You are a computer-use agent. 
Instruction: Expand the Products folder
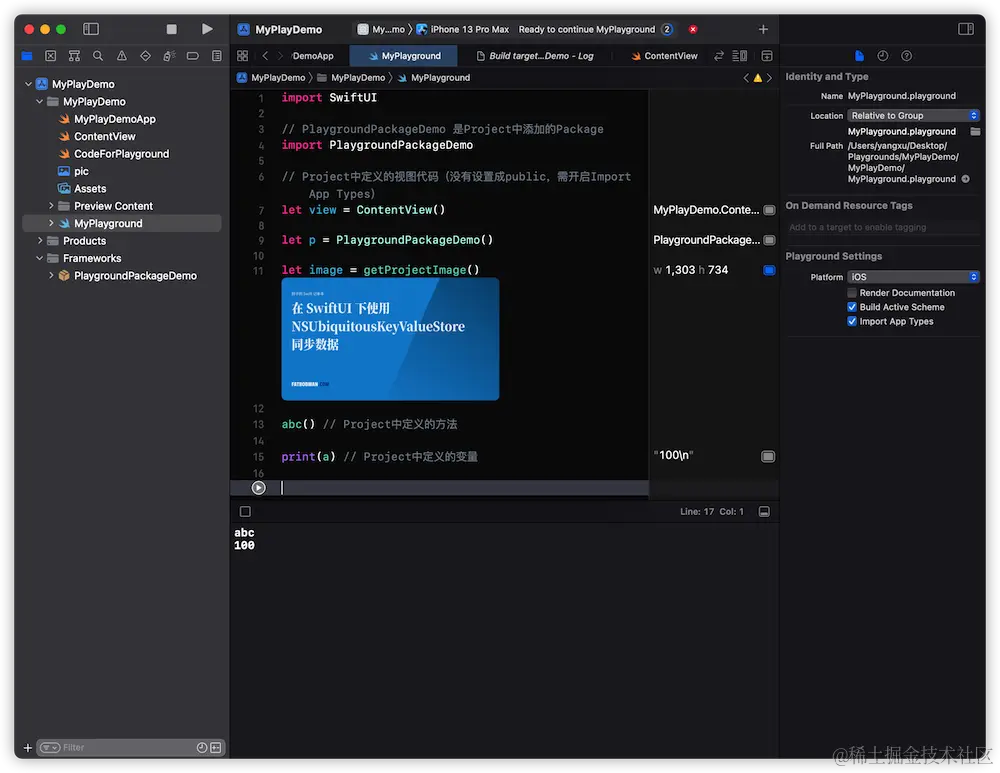click(40, 240)
